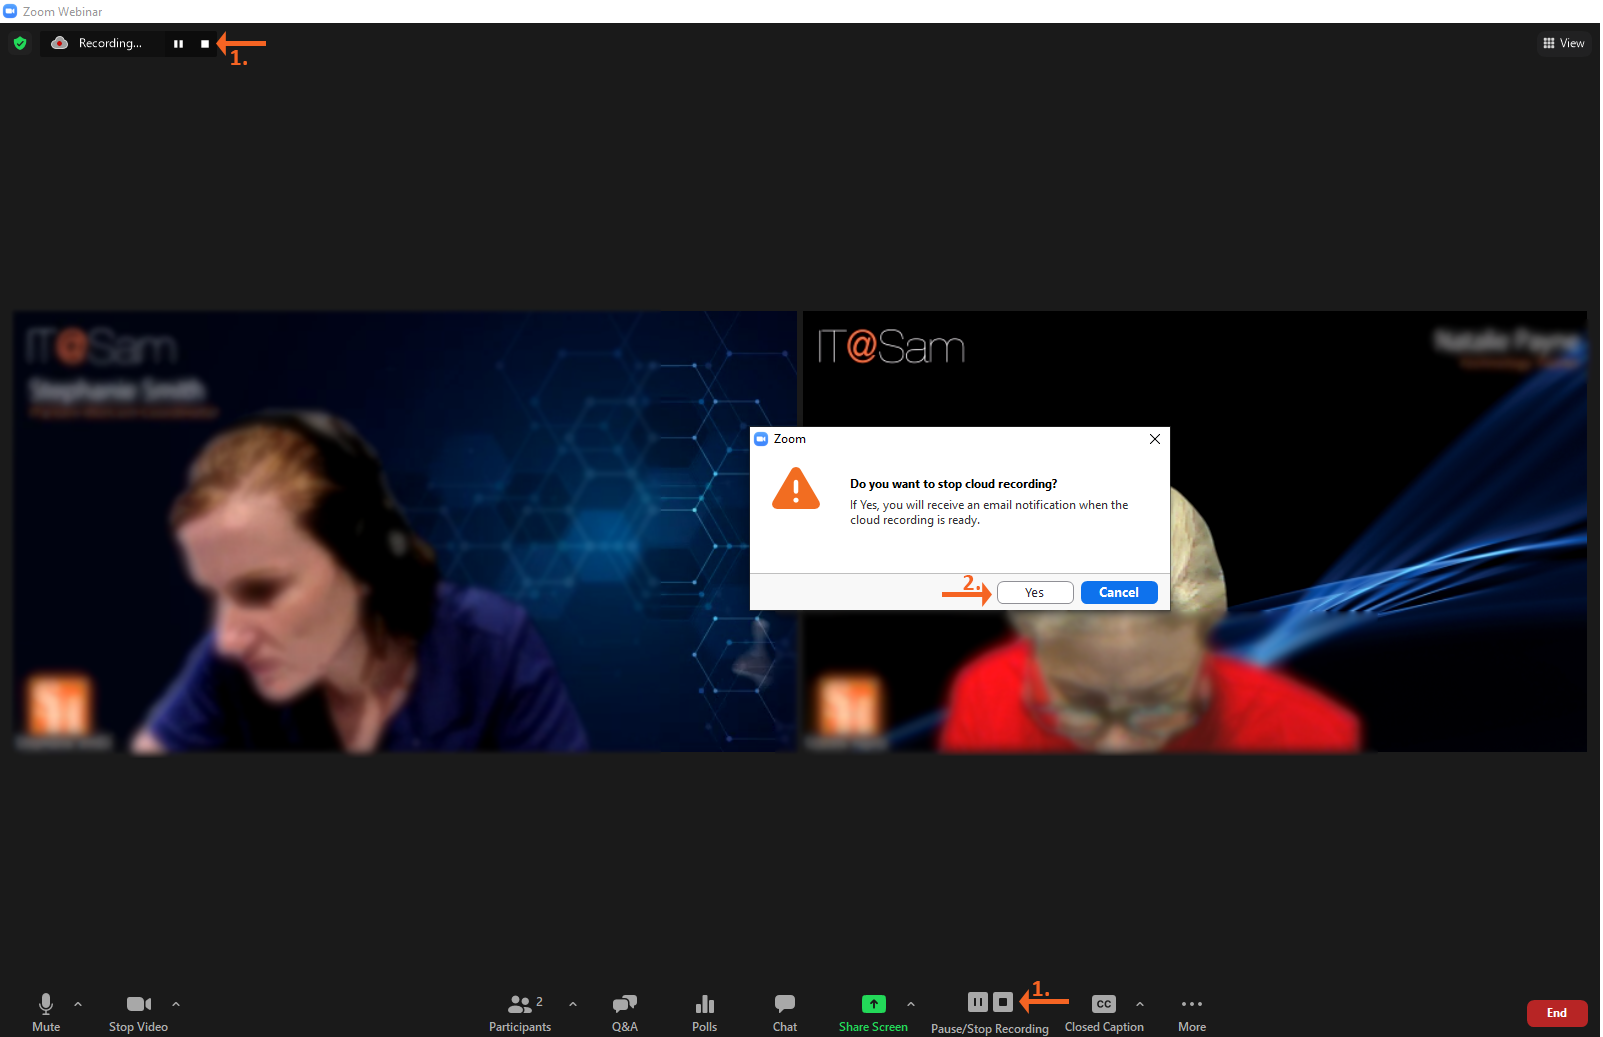The height and width of the screenshot is (1037, 1603).
Task: Mute the microphone
Action: [x=46, y=1011]
